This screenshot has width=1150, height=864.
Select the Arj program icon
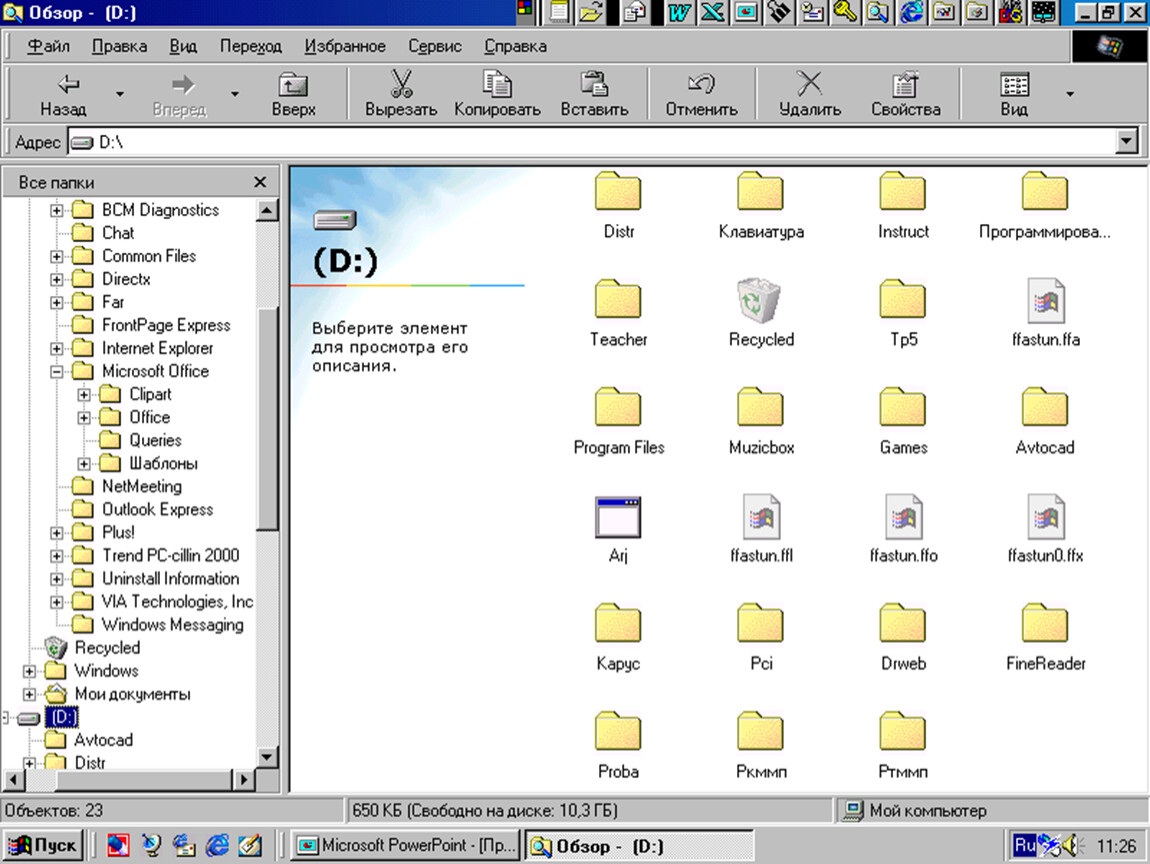pyautogui.click(x=618, y=517)
